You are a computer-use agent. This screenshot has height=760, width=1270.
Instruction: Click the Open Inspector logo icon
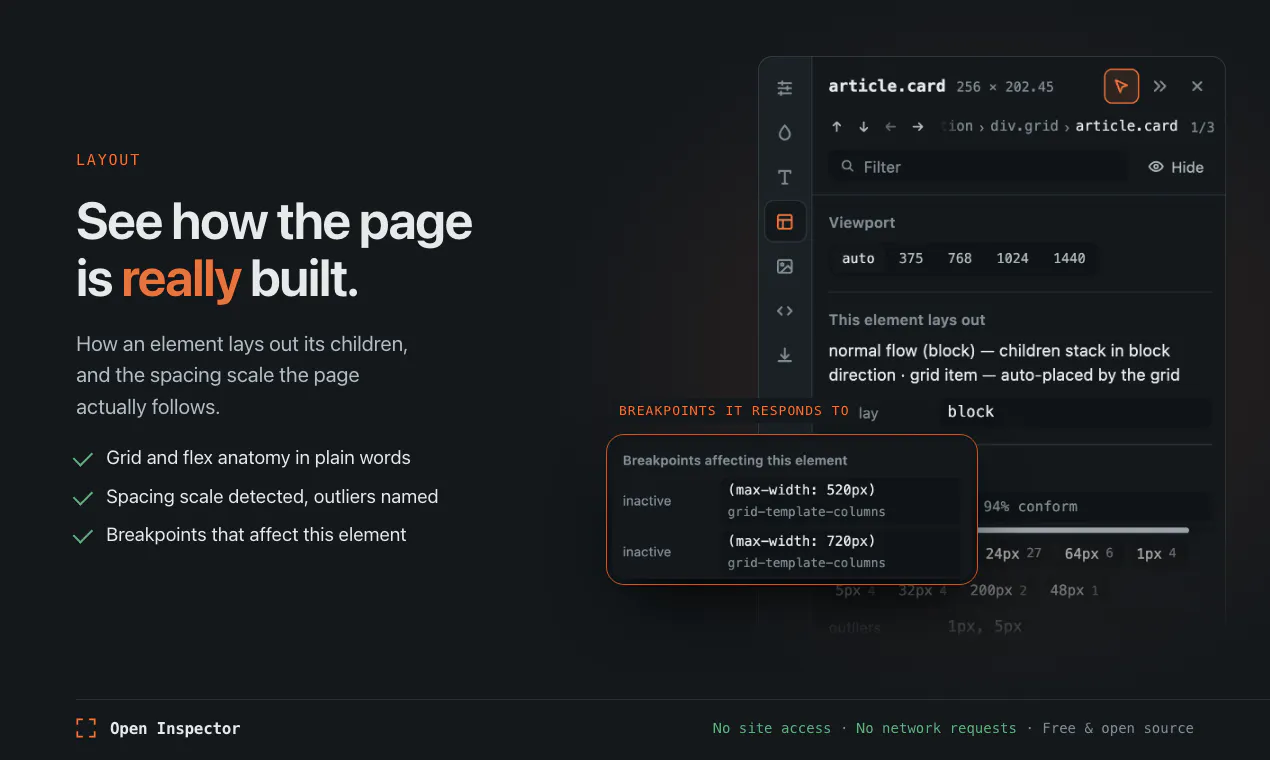87,728
